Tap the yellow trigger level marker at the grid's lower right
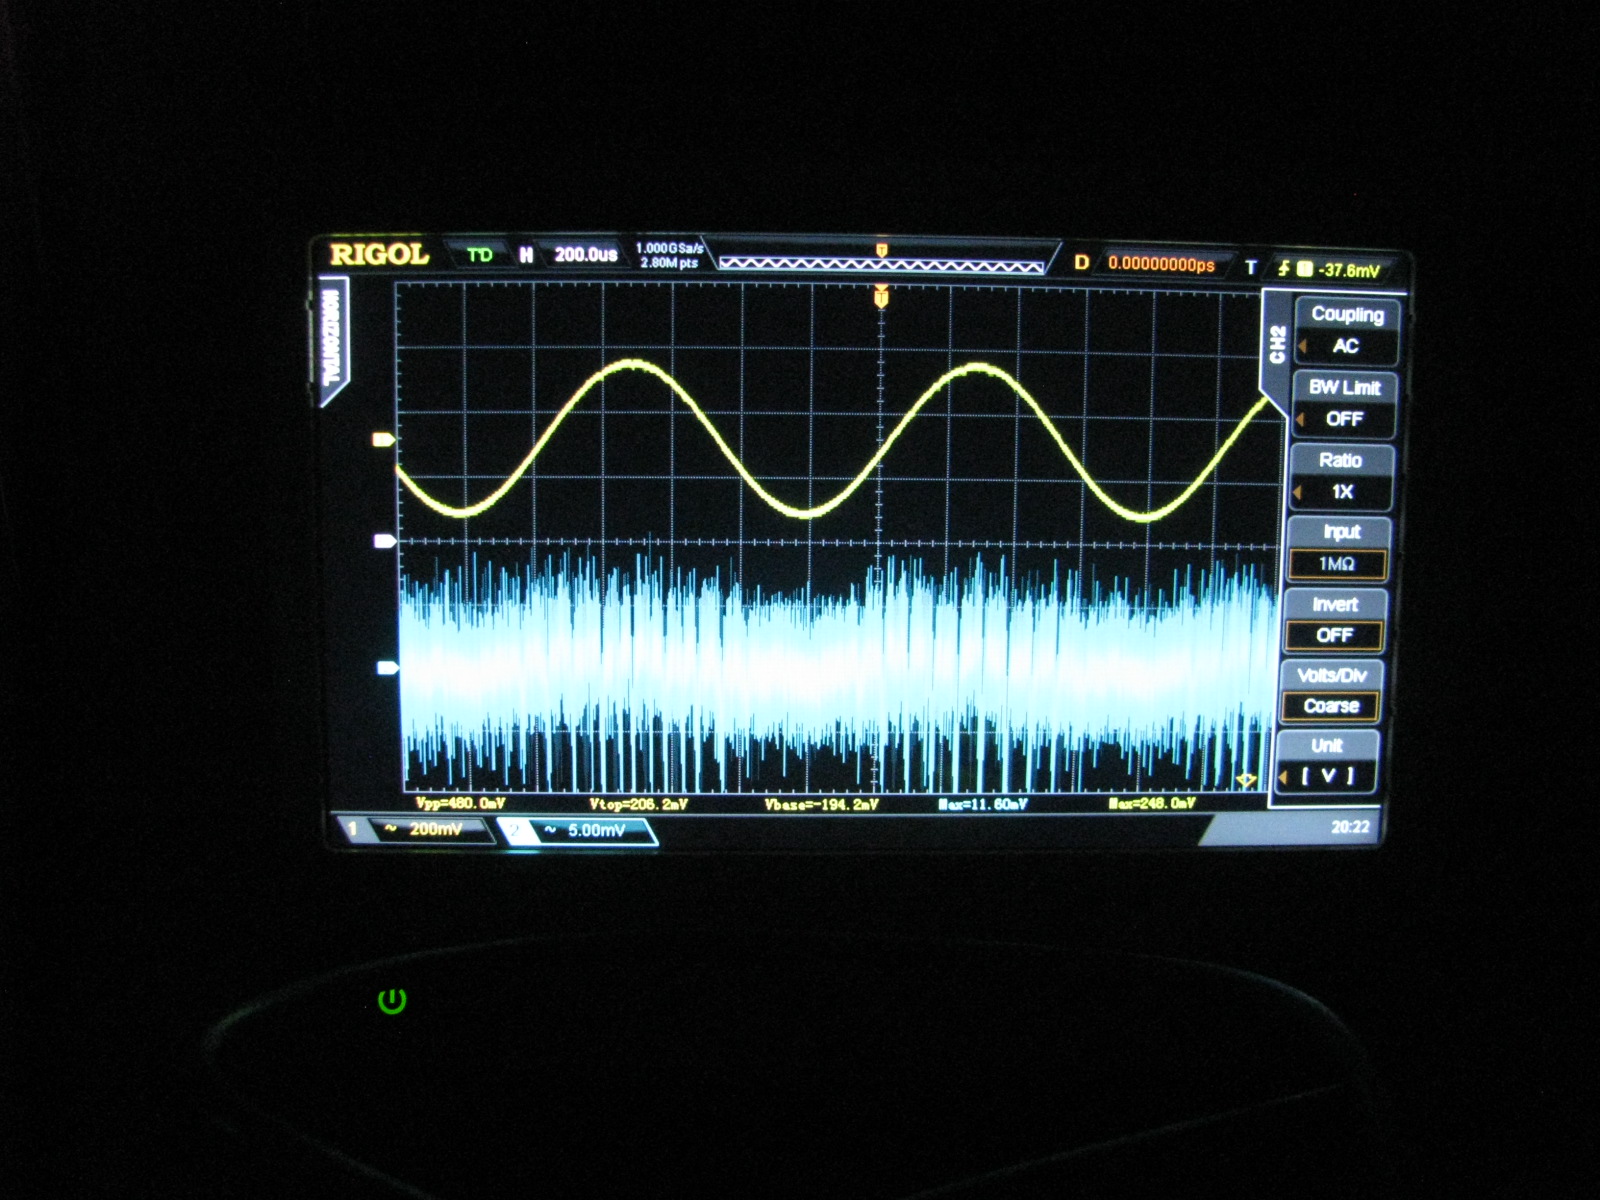Viewport: 1600px width, 1200px height. (1246, 780)
